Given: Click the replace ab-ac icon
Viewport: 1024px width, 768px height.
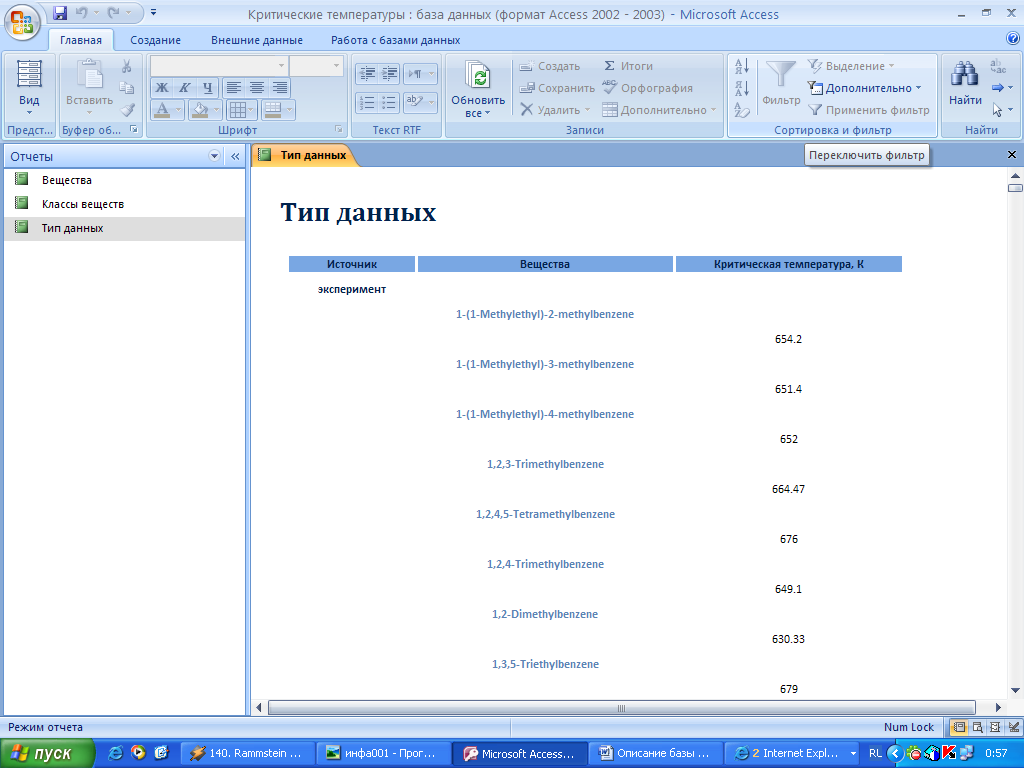Looking at the screenshot, I should (998, 66).
